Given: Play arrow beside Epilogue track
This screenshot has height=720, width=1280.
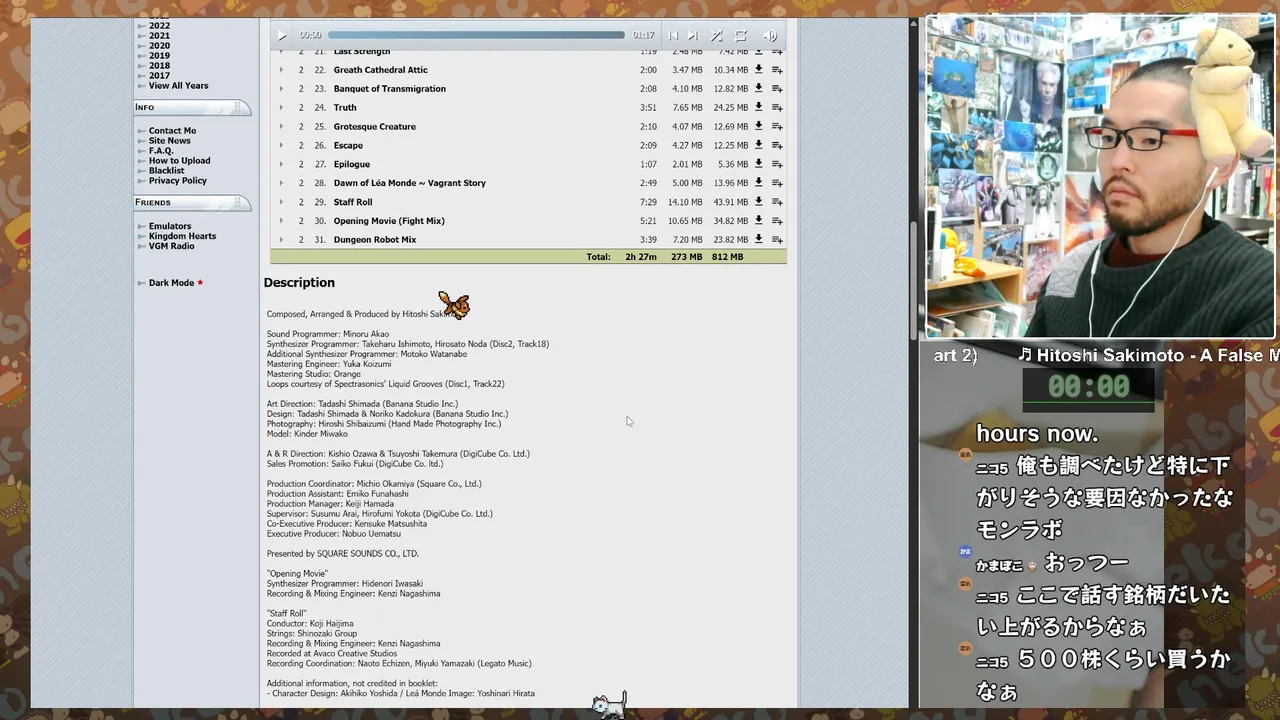Looking at the screenshot, I should [x=281, y=165].
